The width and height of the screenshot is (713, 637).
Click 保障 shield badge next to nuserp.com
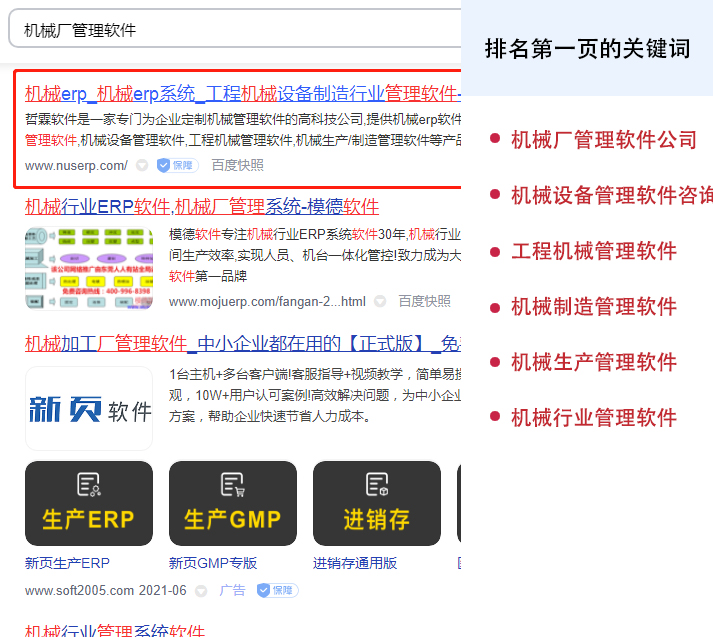click(177, 166)
